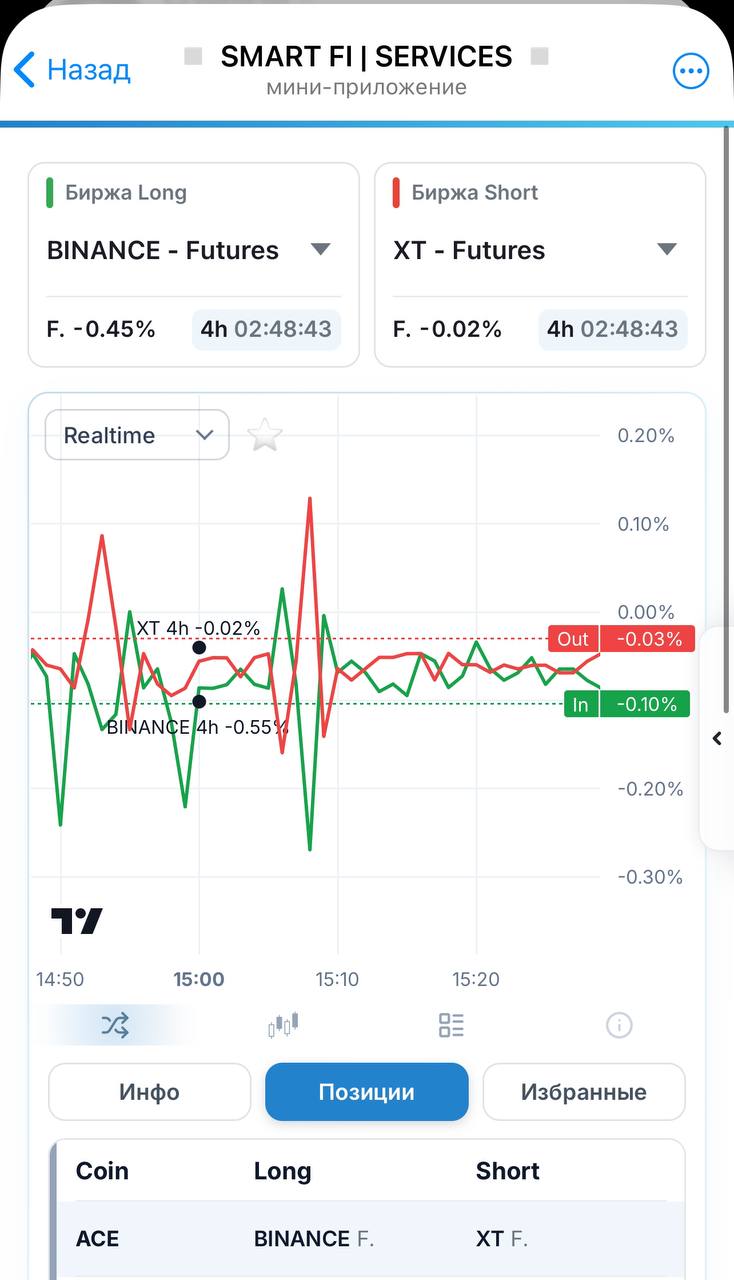Expand the Realtime timeframe dropdown

point(137,435)
